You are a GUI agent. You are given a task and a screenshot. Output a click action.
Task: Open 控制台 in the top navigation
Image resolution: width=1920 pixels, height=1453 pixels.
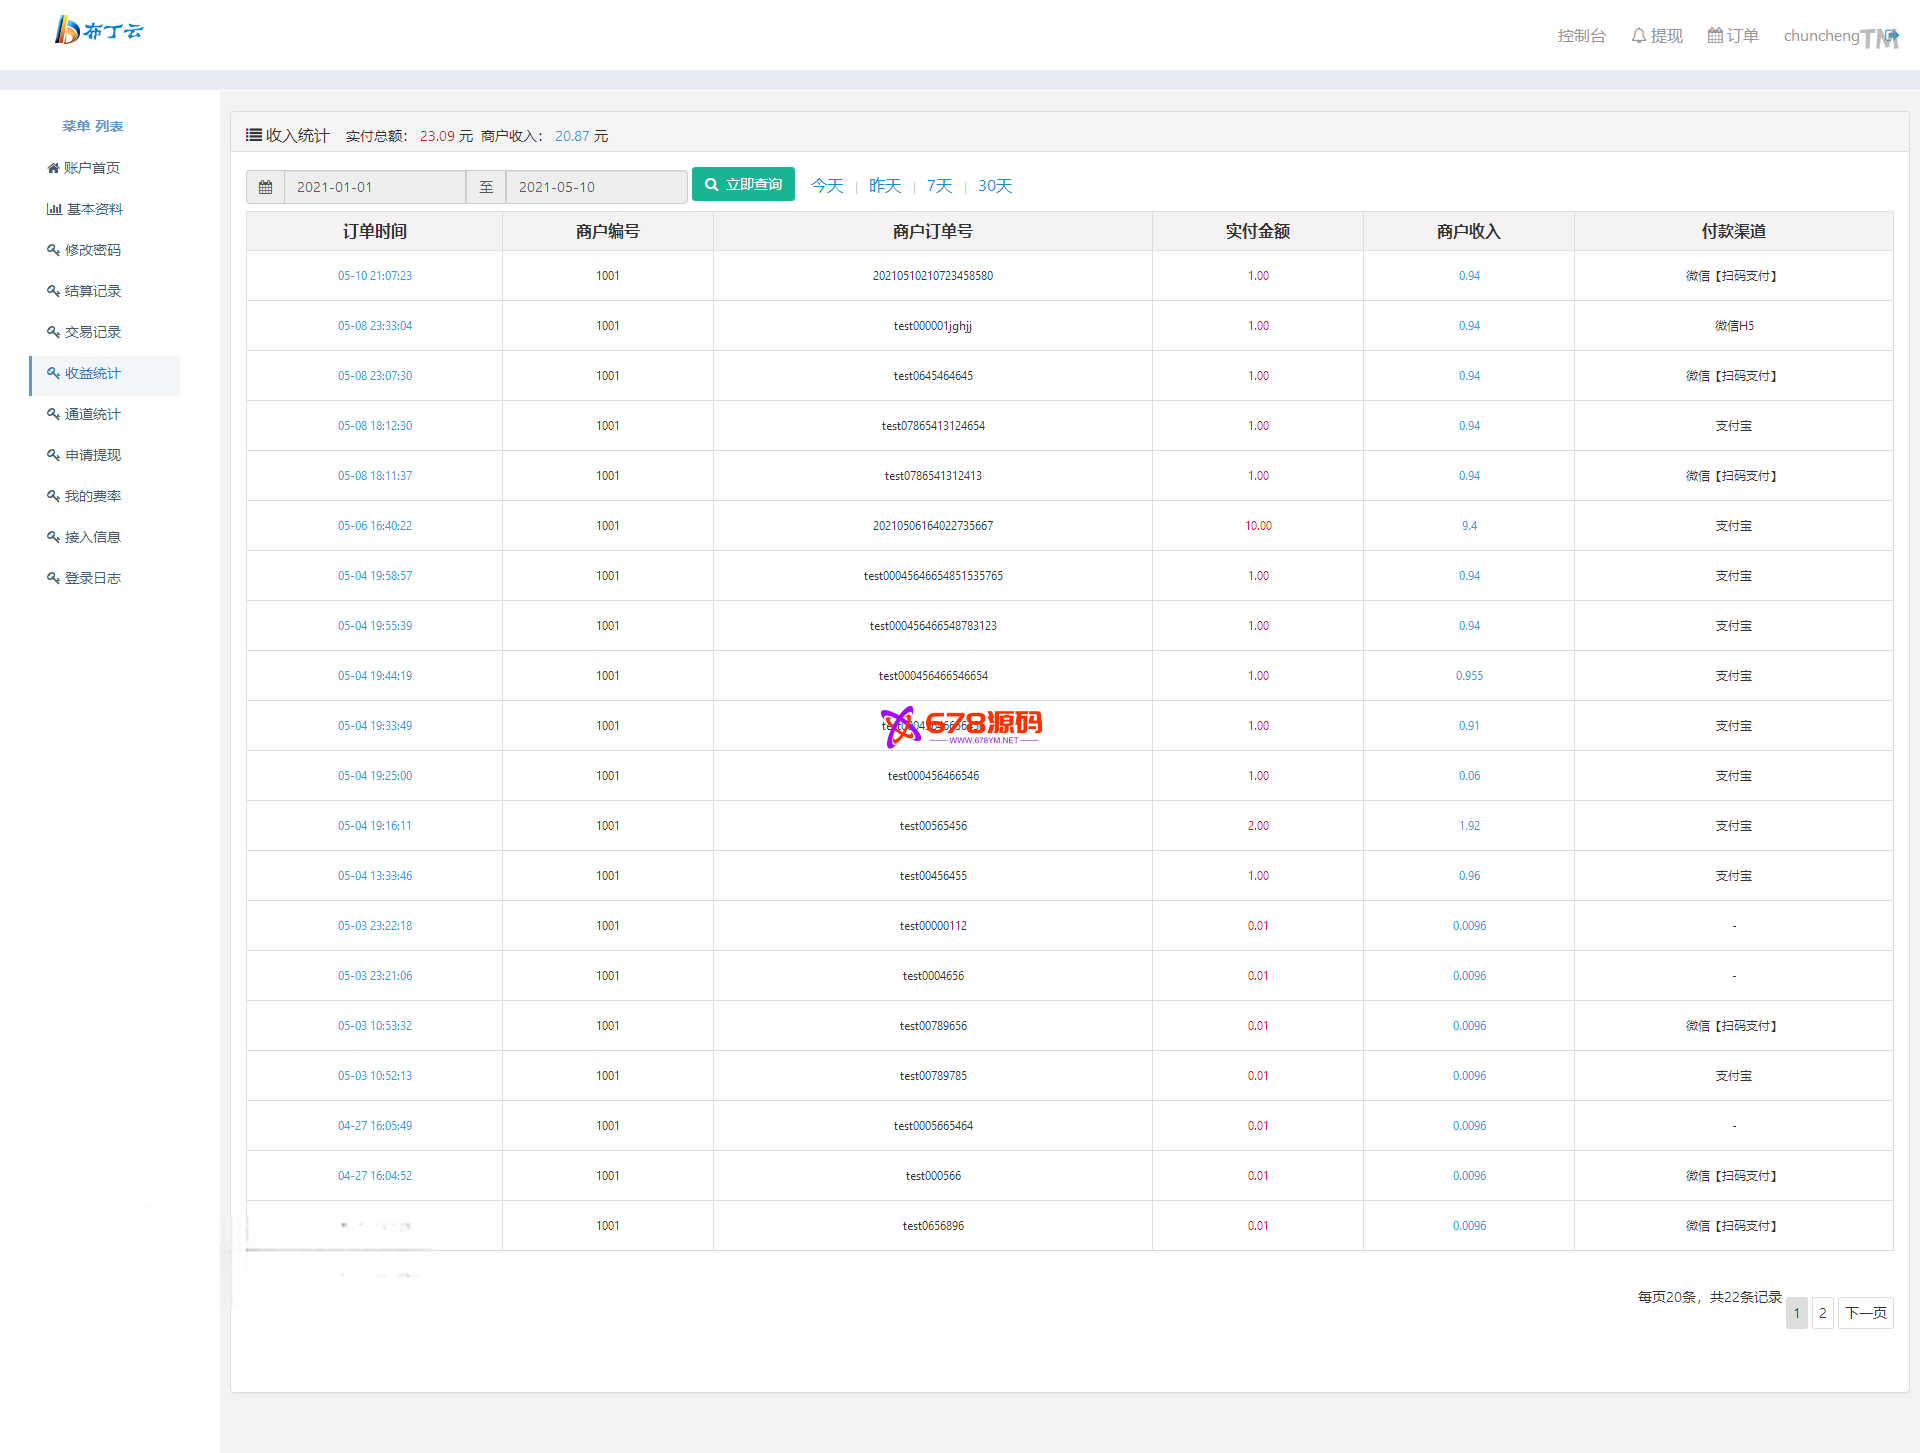(x=1581, y=36)
